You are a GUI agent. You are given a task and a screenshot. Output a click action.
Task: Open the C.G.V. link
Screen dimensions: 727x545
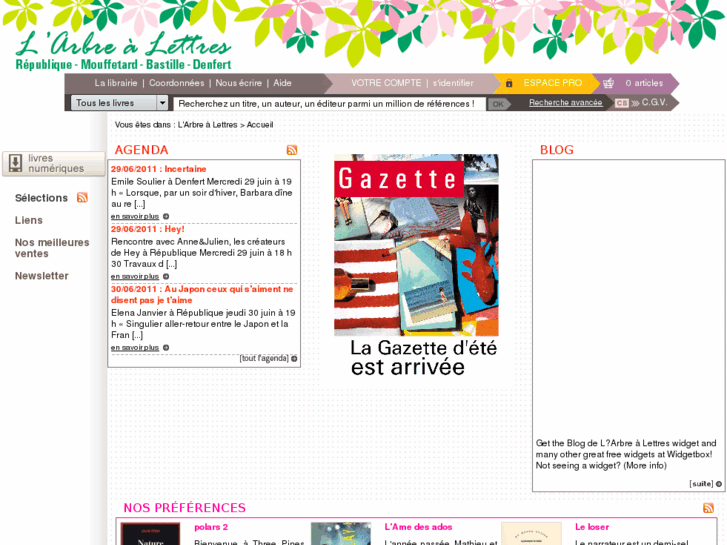655,103
